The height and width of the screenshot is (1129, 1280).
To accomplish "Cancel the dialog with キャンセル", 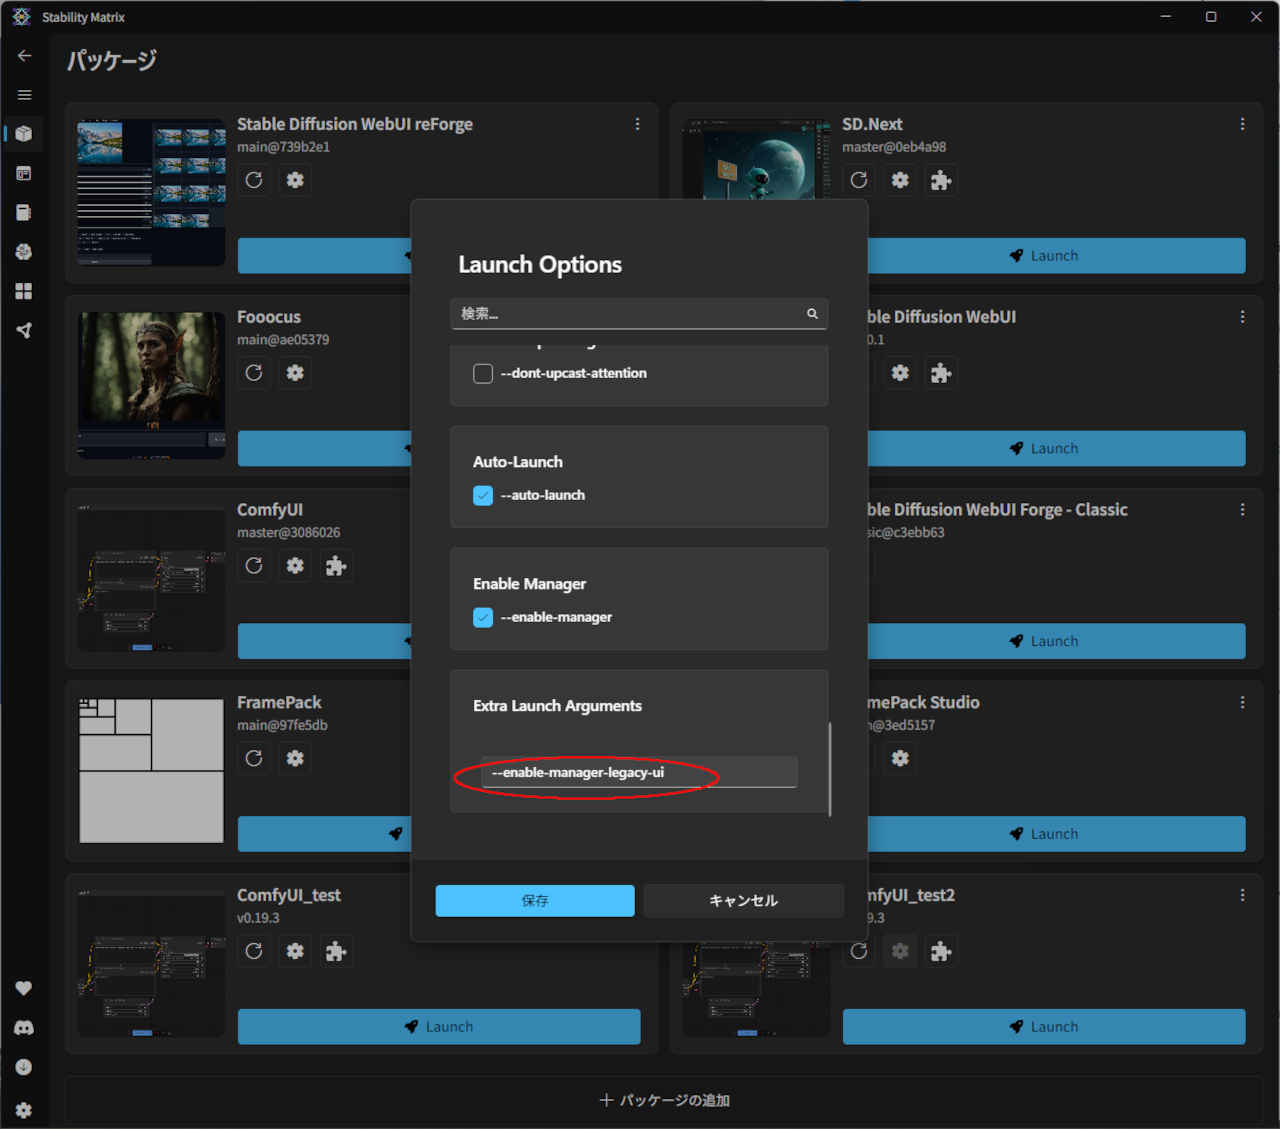I will 743,901.
